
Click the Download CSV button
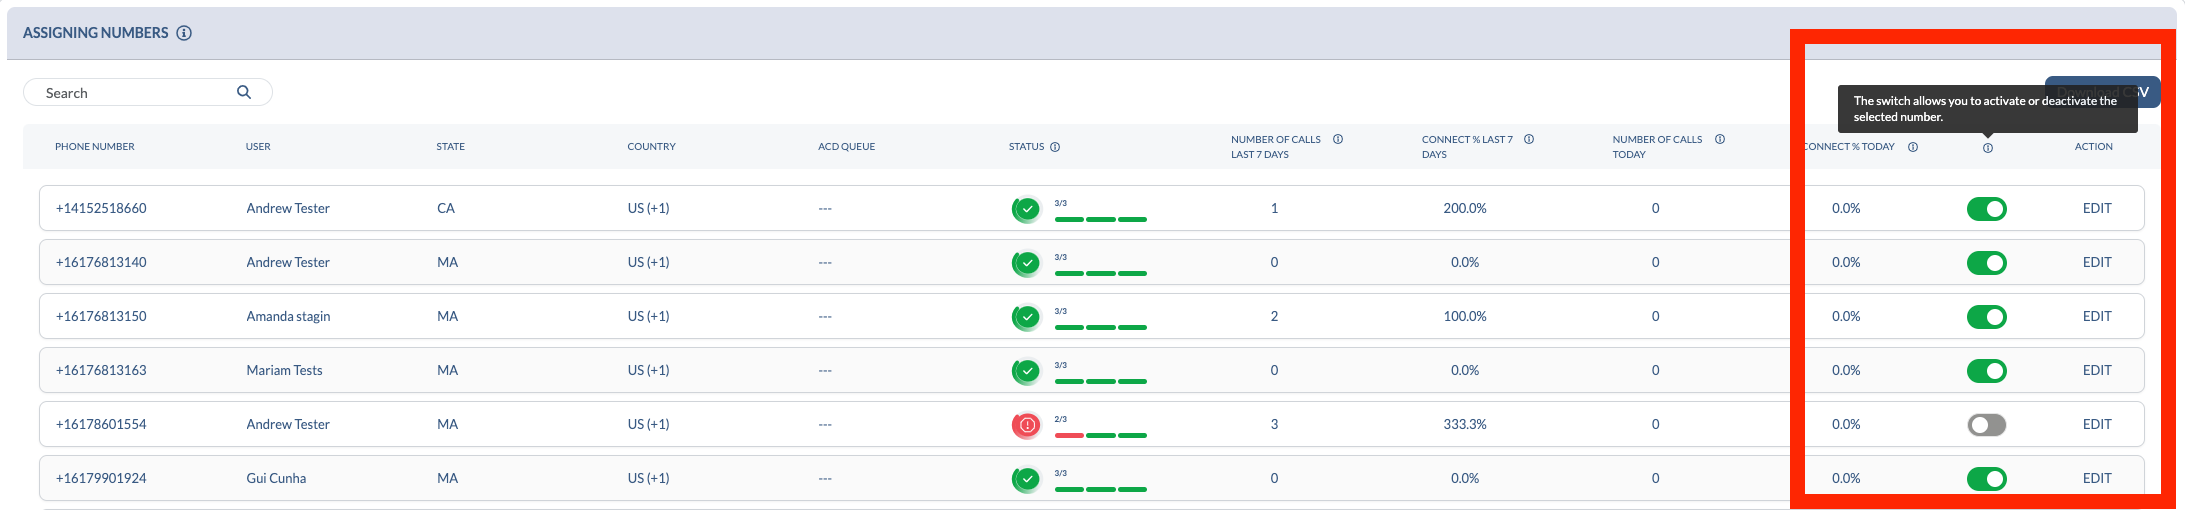[x=2102, y=92]
